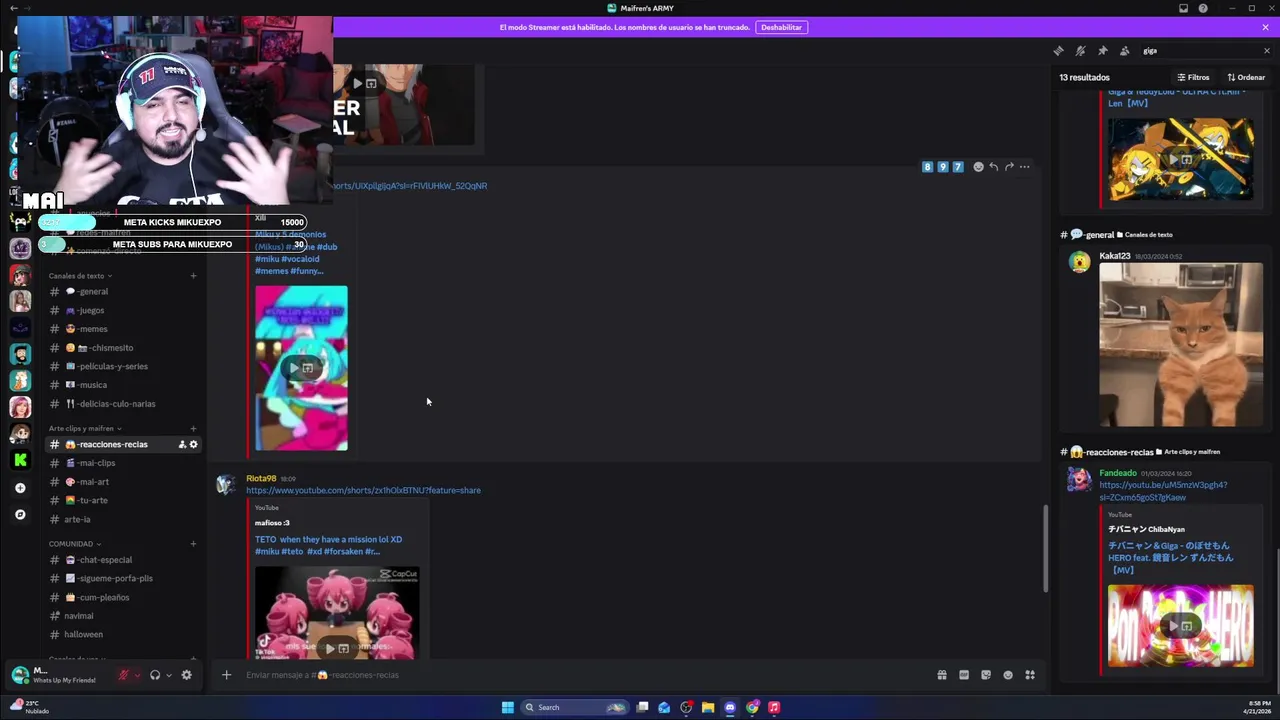Edit channel gear on -reacciones-recias
This screenshot has height=720, width=1280.
(193, 444)
